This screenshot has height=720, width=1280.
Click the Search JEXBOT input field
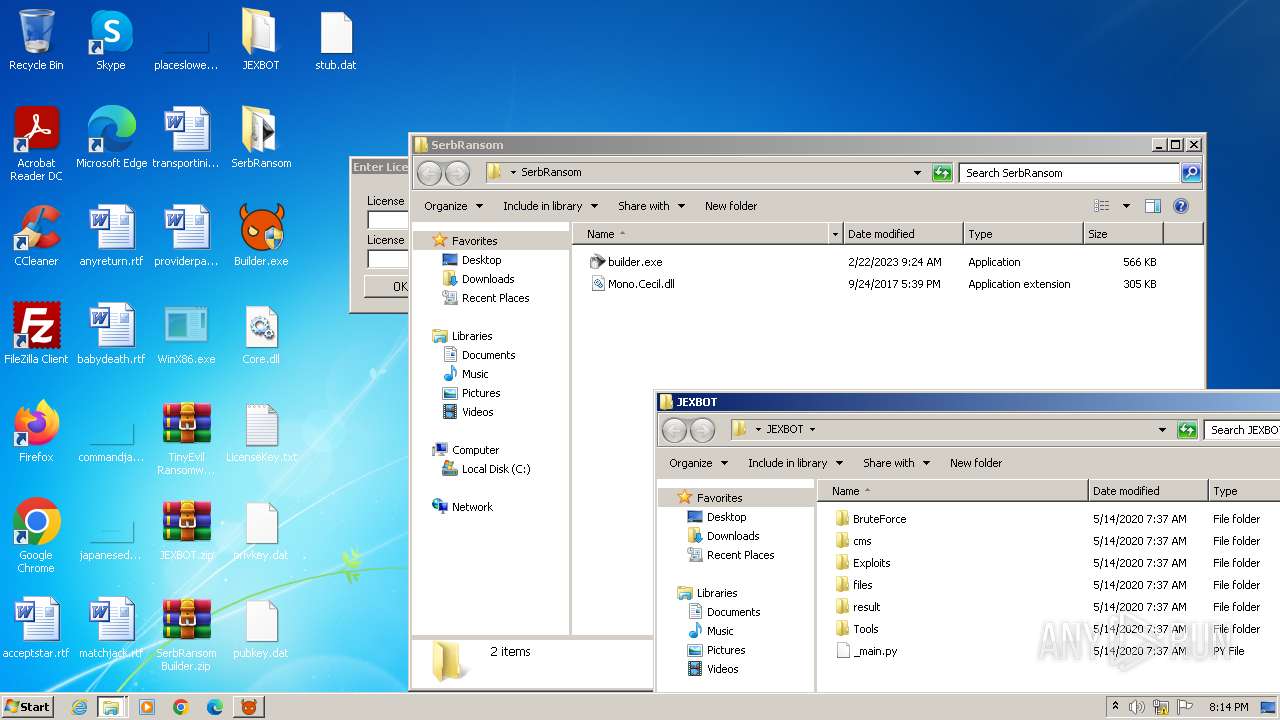click(x=1242, y=430)
